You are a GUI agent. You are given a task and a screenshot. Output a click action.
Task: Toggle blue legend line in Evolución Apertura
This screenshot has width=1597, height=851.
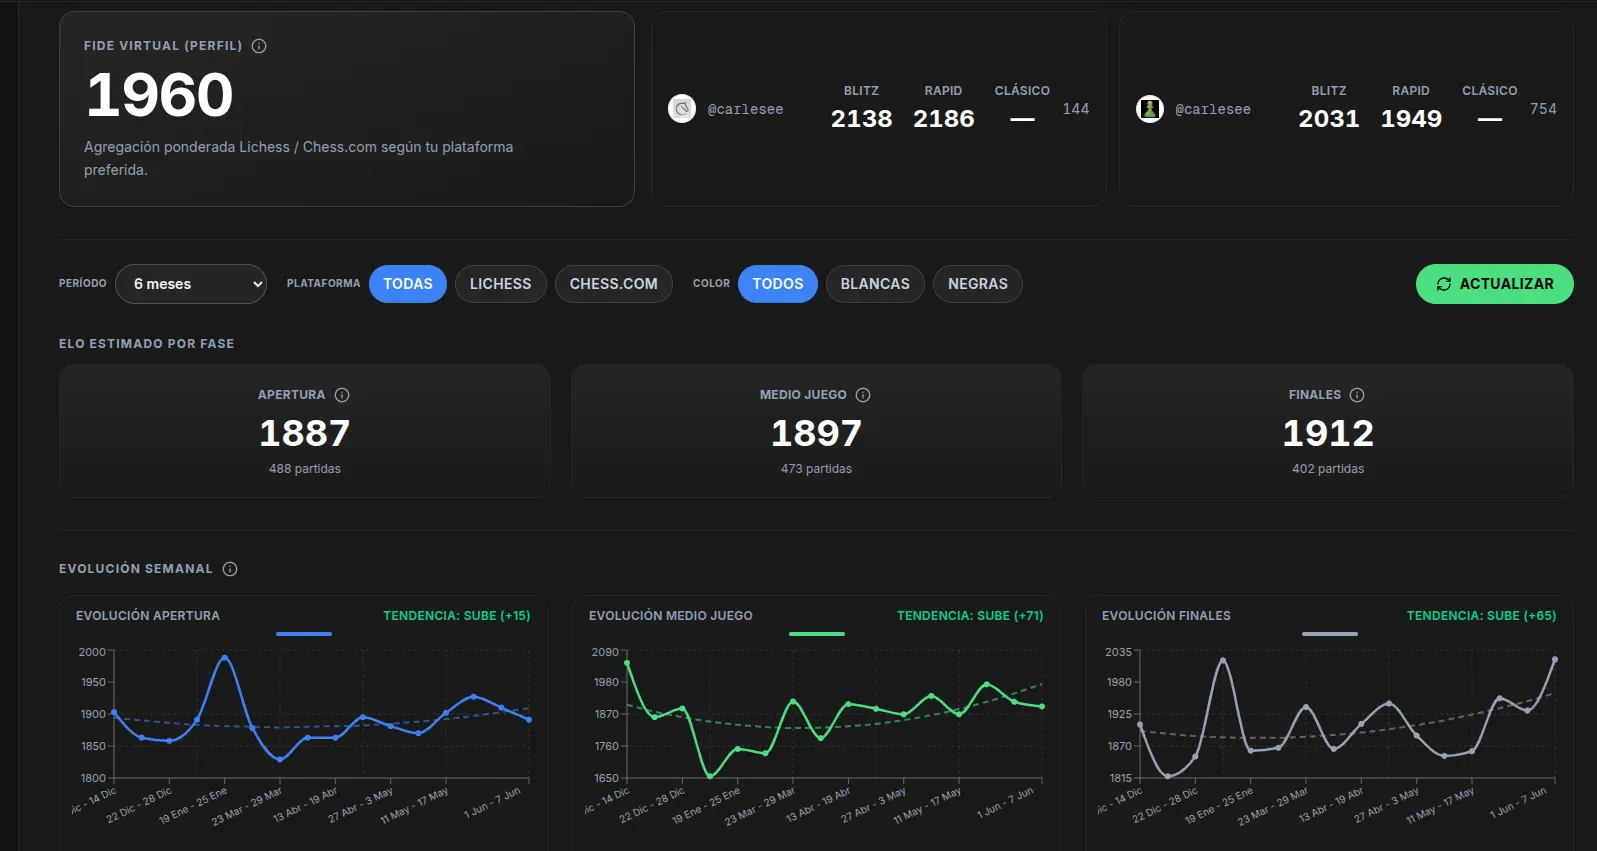(x=304, y=634)
